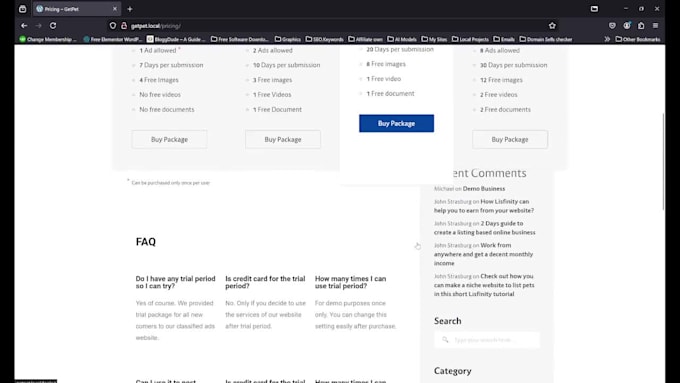Open the SEO Keywords bookmark folder

pyautogui.click(x=324, y=39)
